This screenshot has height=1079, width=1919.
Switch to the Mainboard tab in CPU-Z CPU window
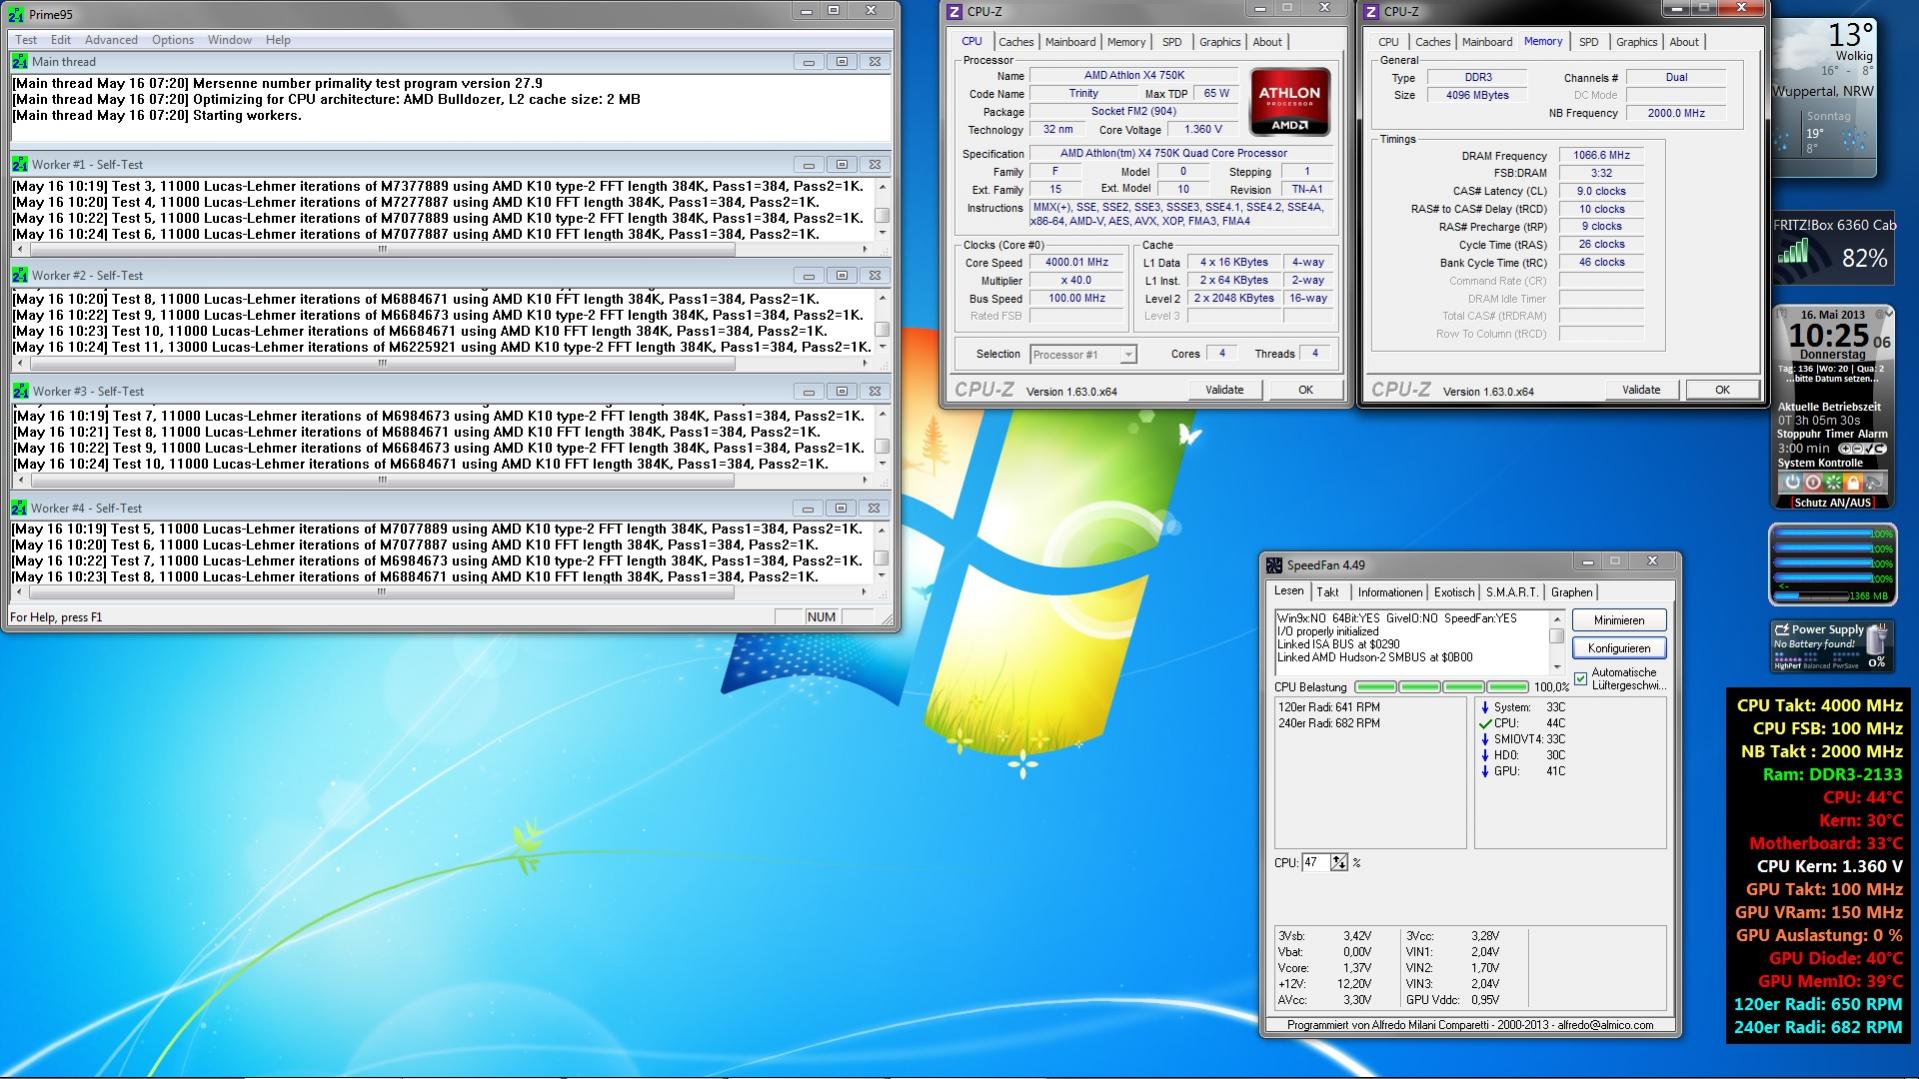pyautogui.click(x=1070, y=42)
